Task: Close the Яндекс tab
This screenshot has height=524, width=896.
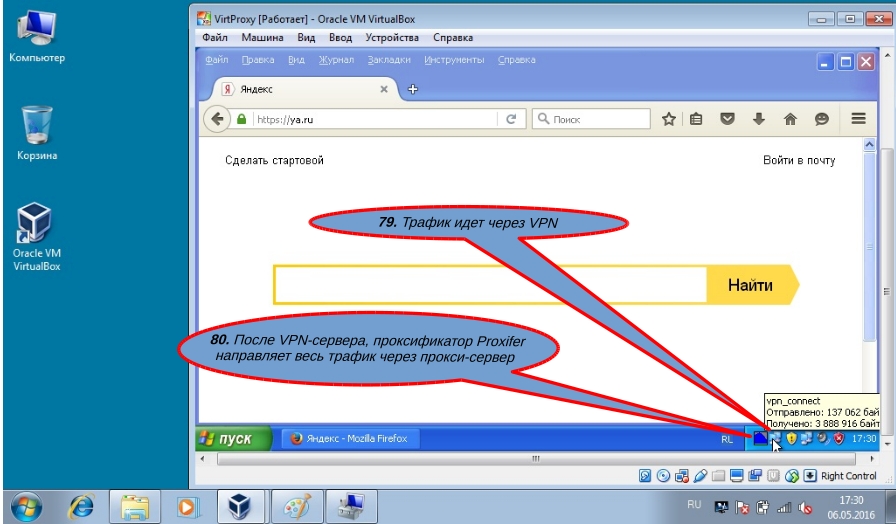Action: pyautogui.click(x=384, y=89)
